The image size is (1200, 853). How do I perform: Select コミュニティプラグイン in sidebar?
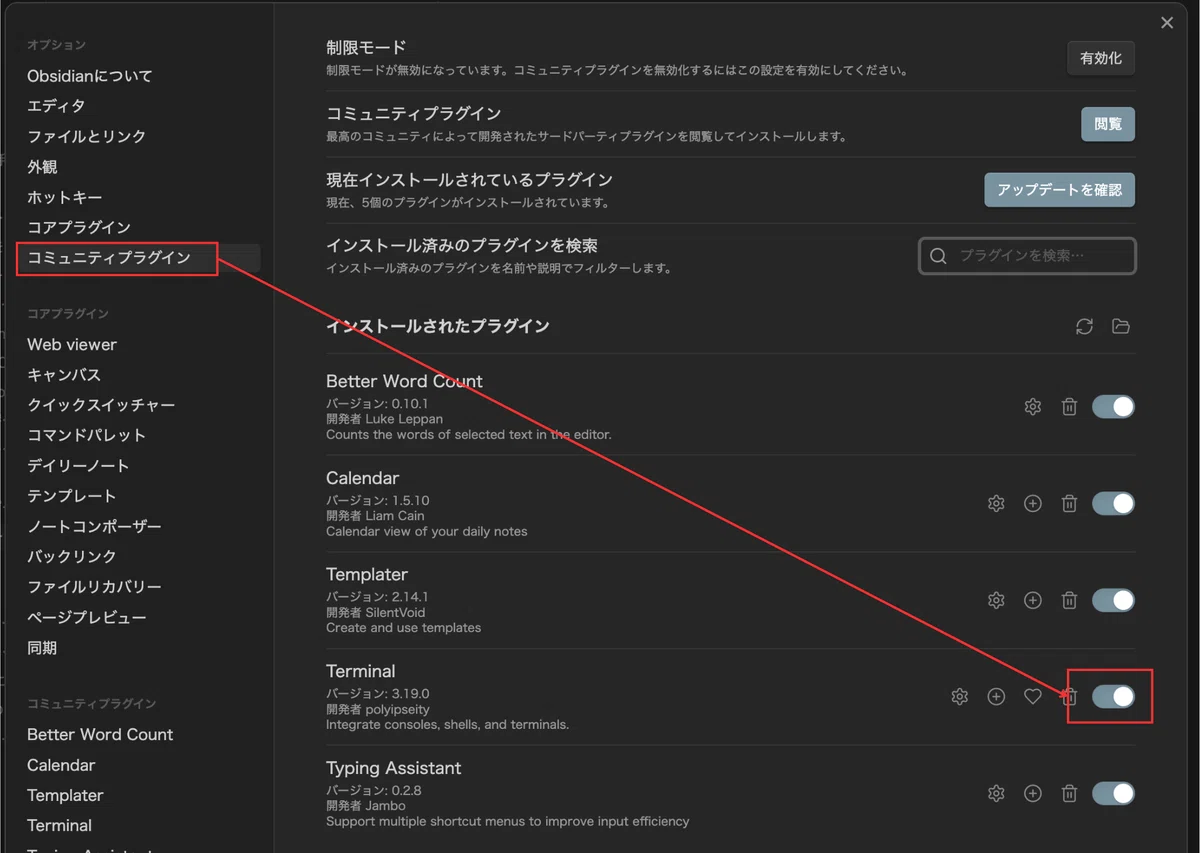(109, 258)
